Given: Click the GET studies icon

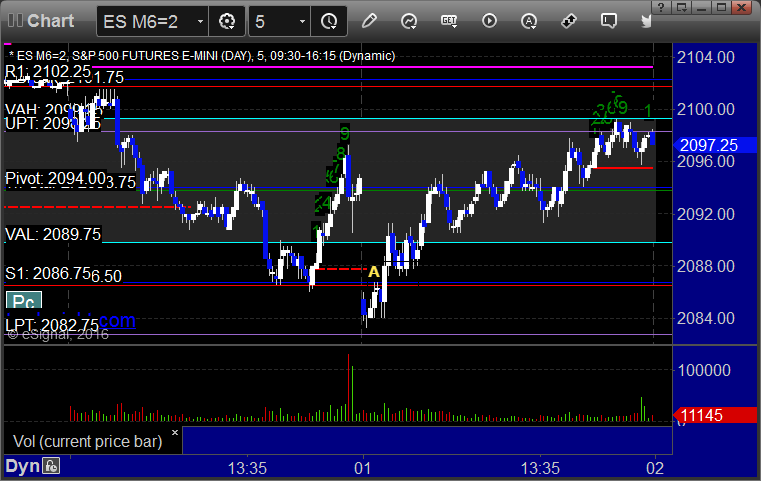Looking at the screenshot, I should 449,21.
